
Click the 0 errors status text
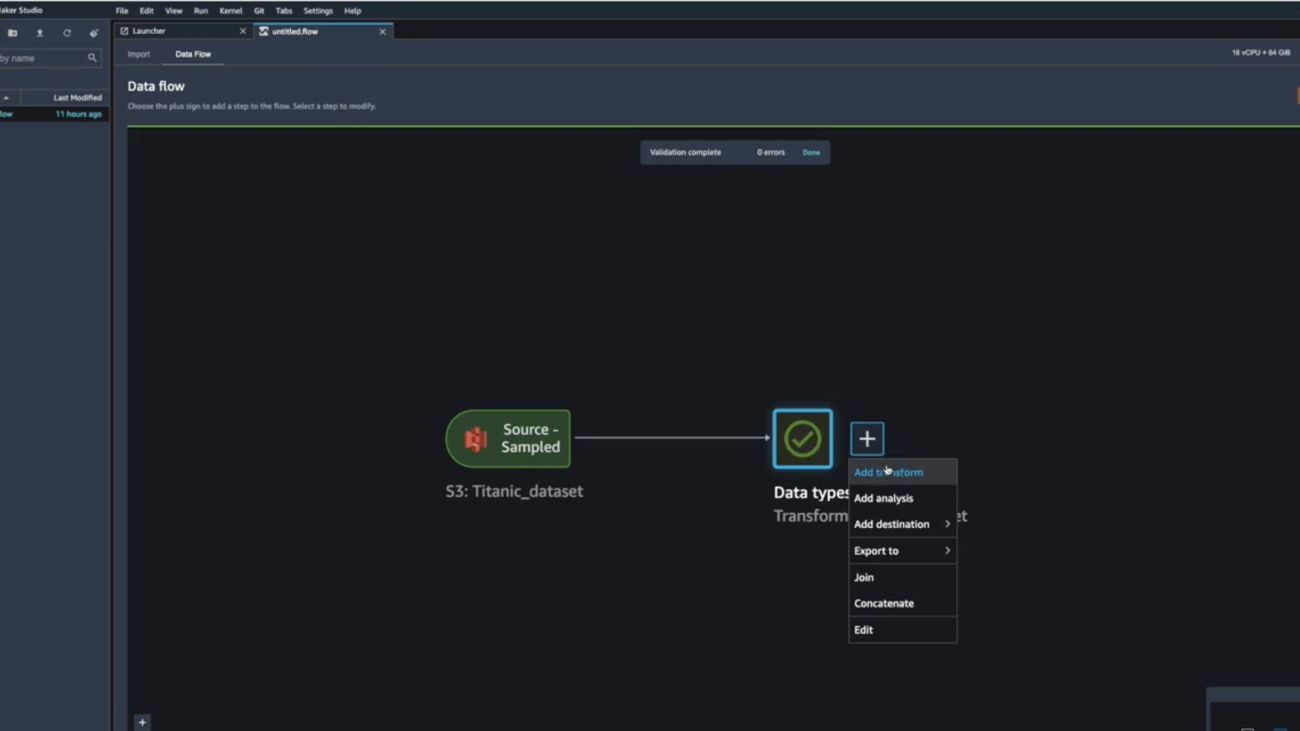[x=771, y=153]
